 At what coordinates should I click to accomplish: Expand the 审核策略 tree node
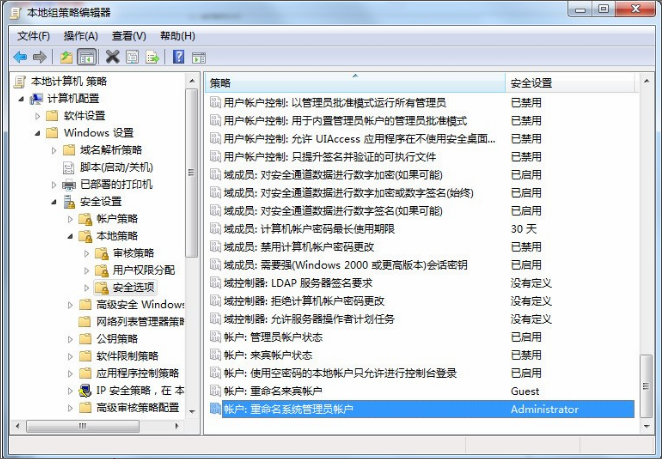[x=87, y=253]
